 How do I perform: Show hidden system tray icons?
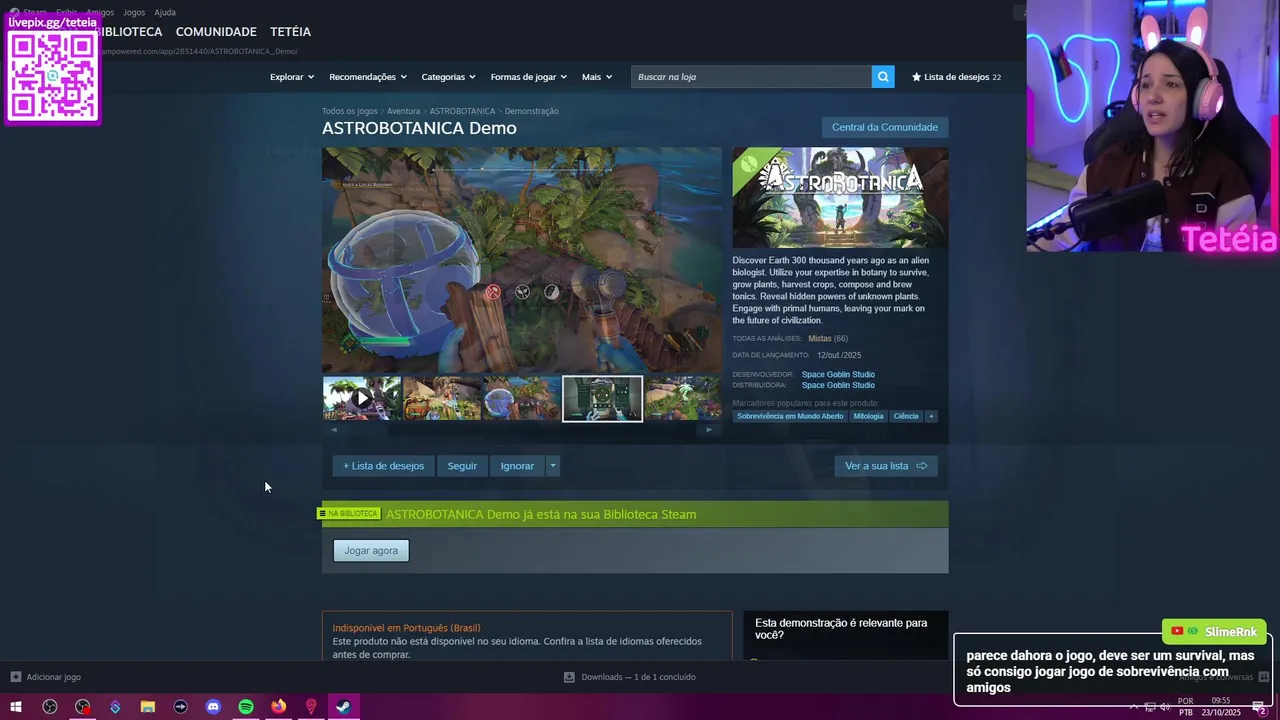click(x=1135, y=707)
